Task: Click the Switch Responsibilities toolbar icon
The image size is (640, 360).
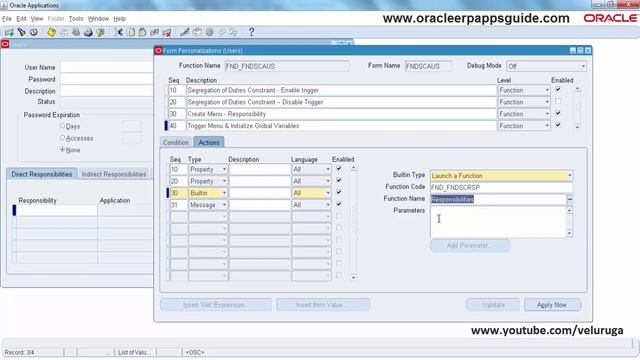Action: click(76, 32)
